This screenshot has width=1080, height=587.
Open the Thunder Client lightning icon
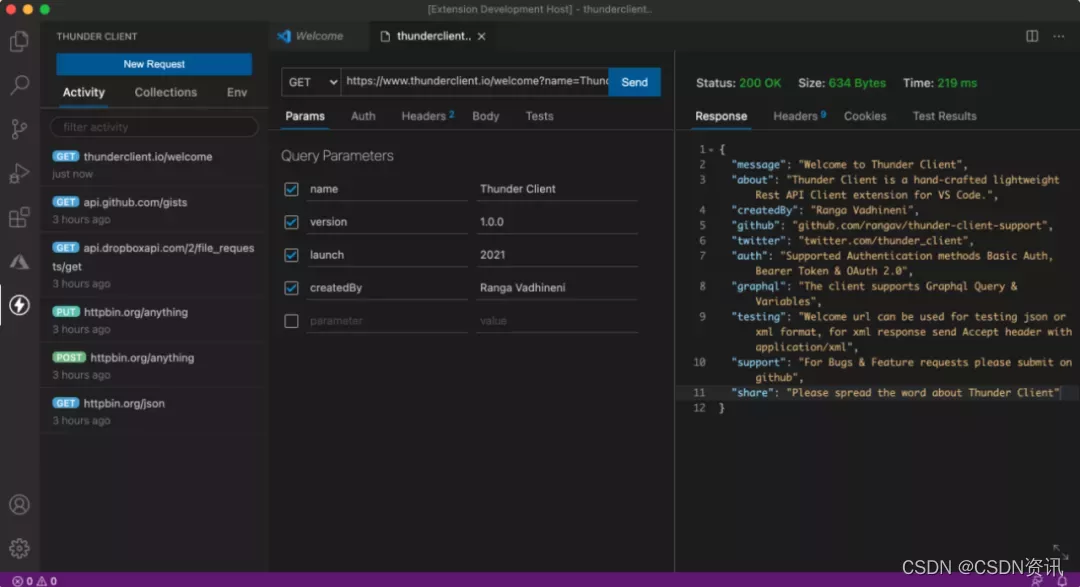click(x=19, y=305)
